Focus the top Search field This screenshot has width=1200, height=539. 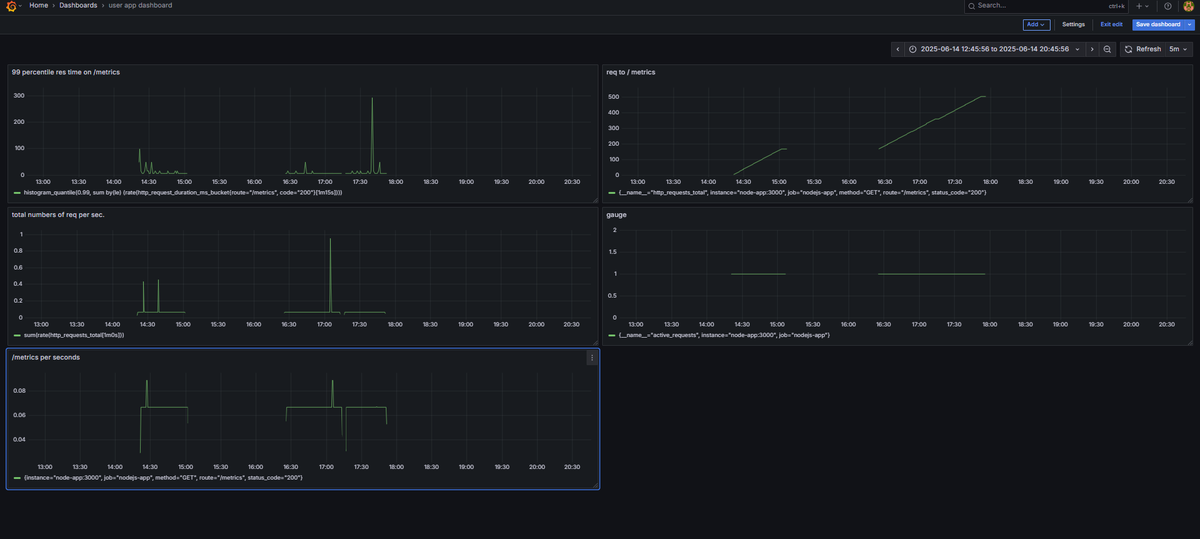coord(1046,6)
